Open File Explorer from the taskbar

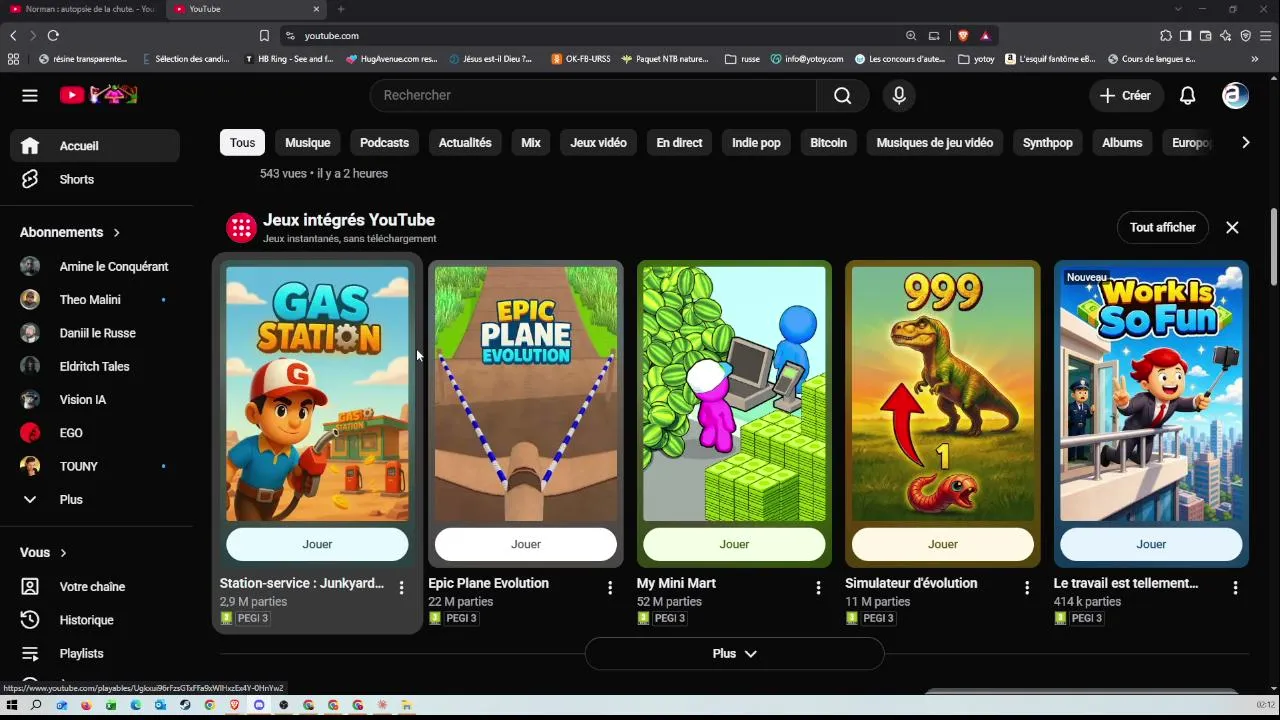[x=407, y=705]
